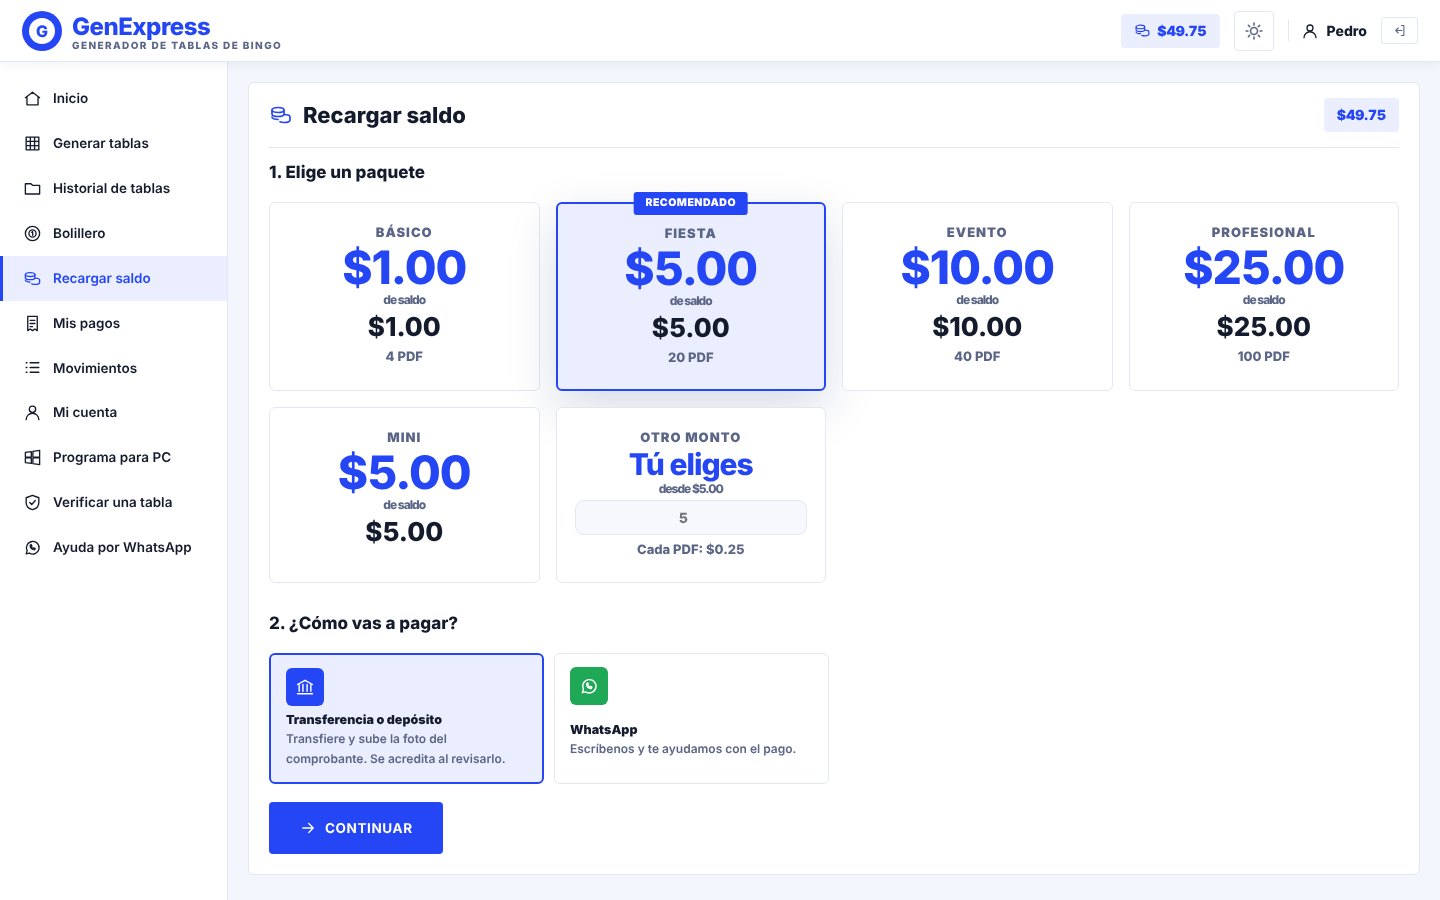Click the grid icon beside Generar tablas
1440x900 pixels.
click(x=33, y=143)
